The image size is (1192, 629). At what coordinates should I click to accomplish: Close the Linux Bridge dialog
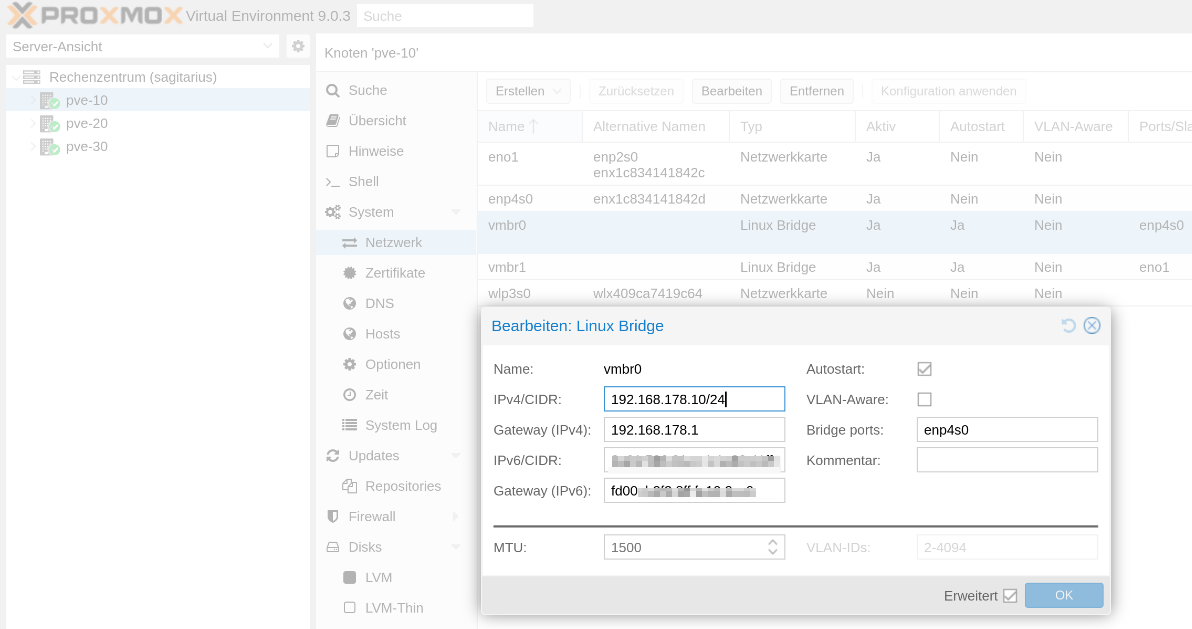pos(1092,326)
